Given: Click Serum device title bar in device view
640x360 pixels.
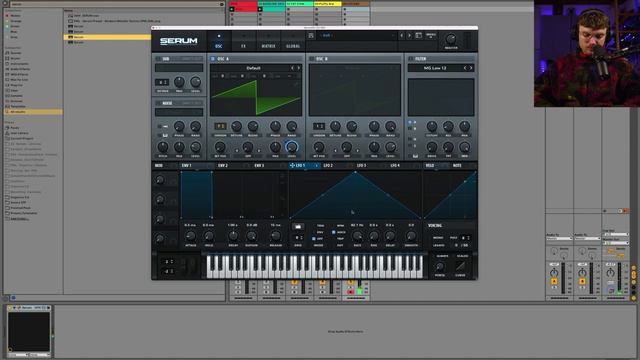Looking at the screenshot, I should [x=29, y=307].
